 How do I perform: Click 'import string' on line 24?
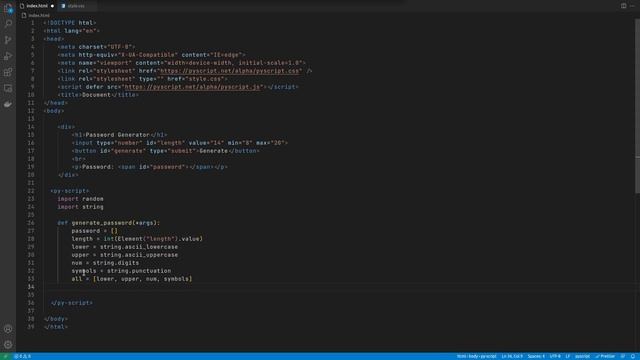pos(80,207)
